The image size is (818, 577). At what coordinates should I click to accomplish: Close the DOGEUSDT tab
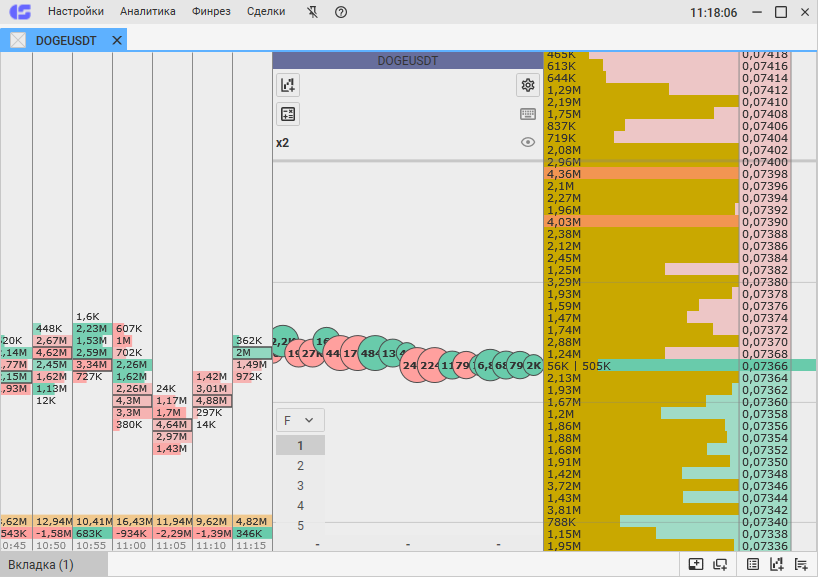pyautogui.click(x=117, y=40)
